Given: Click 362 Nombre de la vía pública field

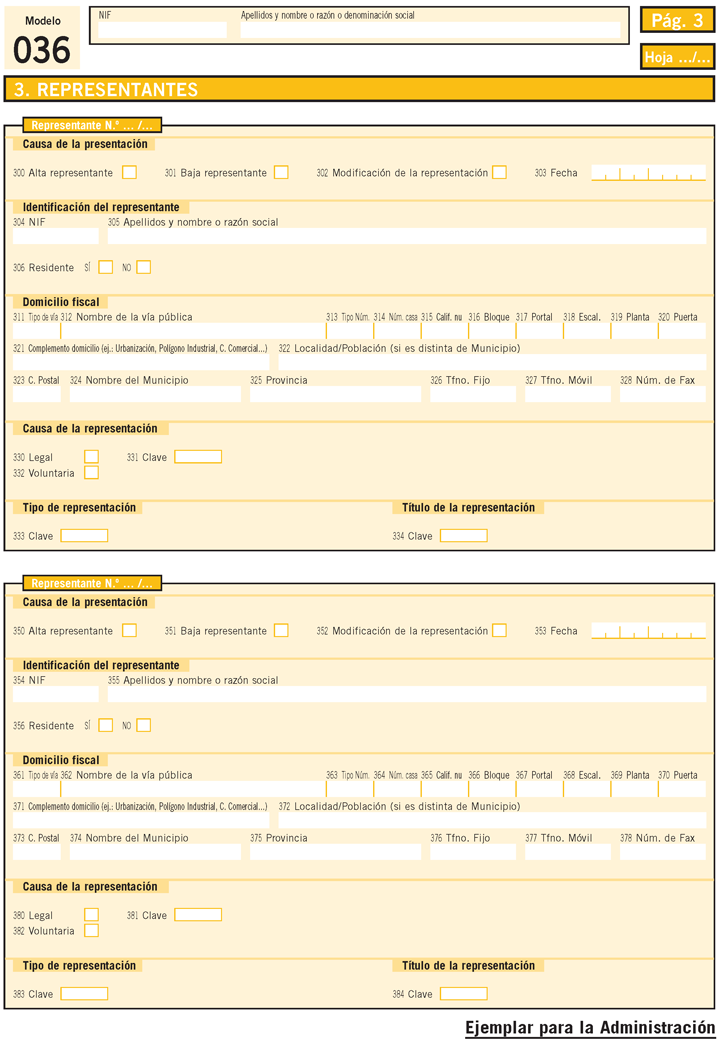Looking at the screenshot, I should [193, 789].
